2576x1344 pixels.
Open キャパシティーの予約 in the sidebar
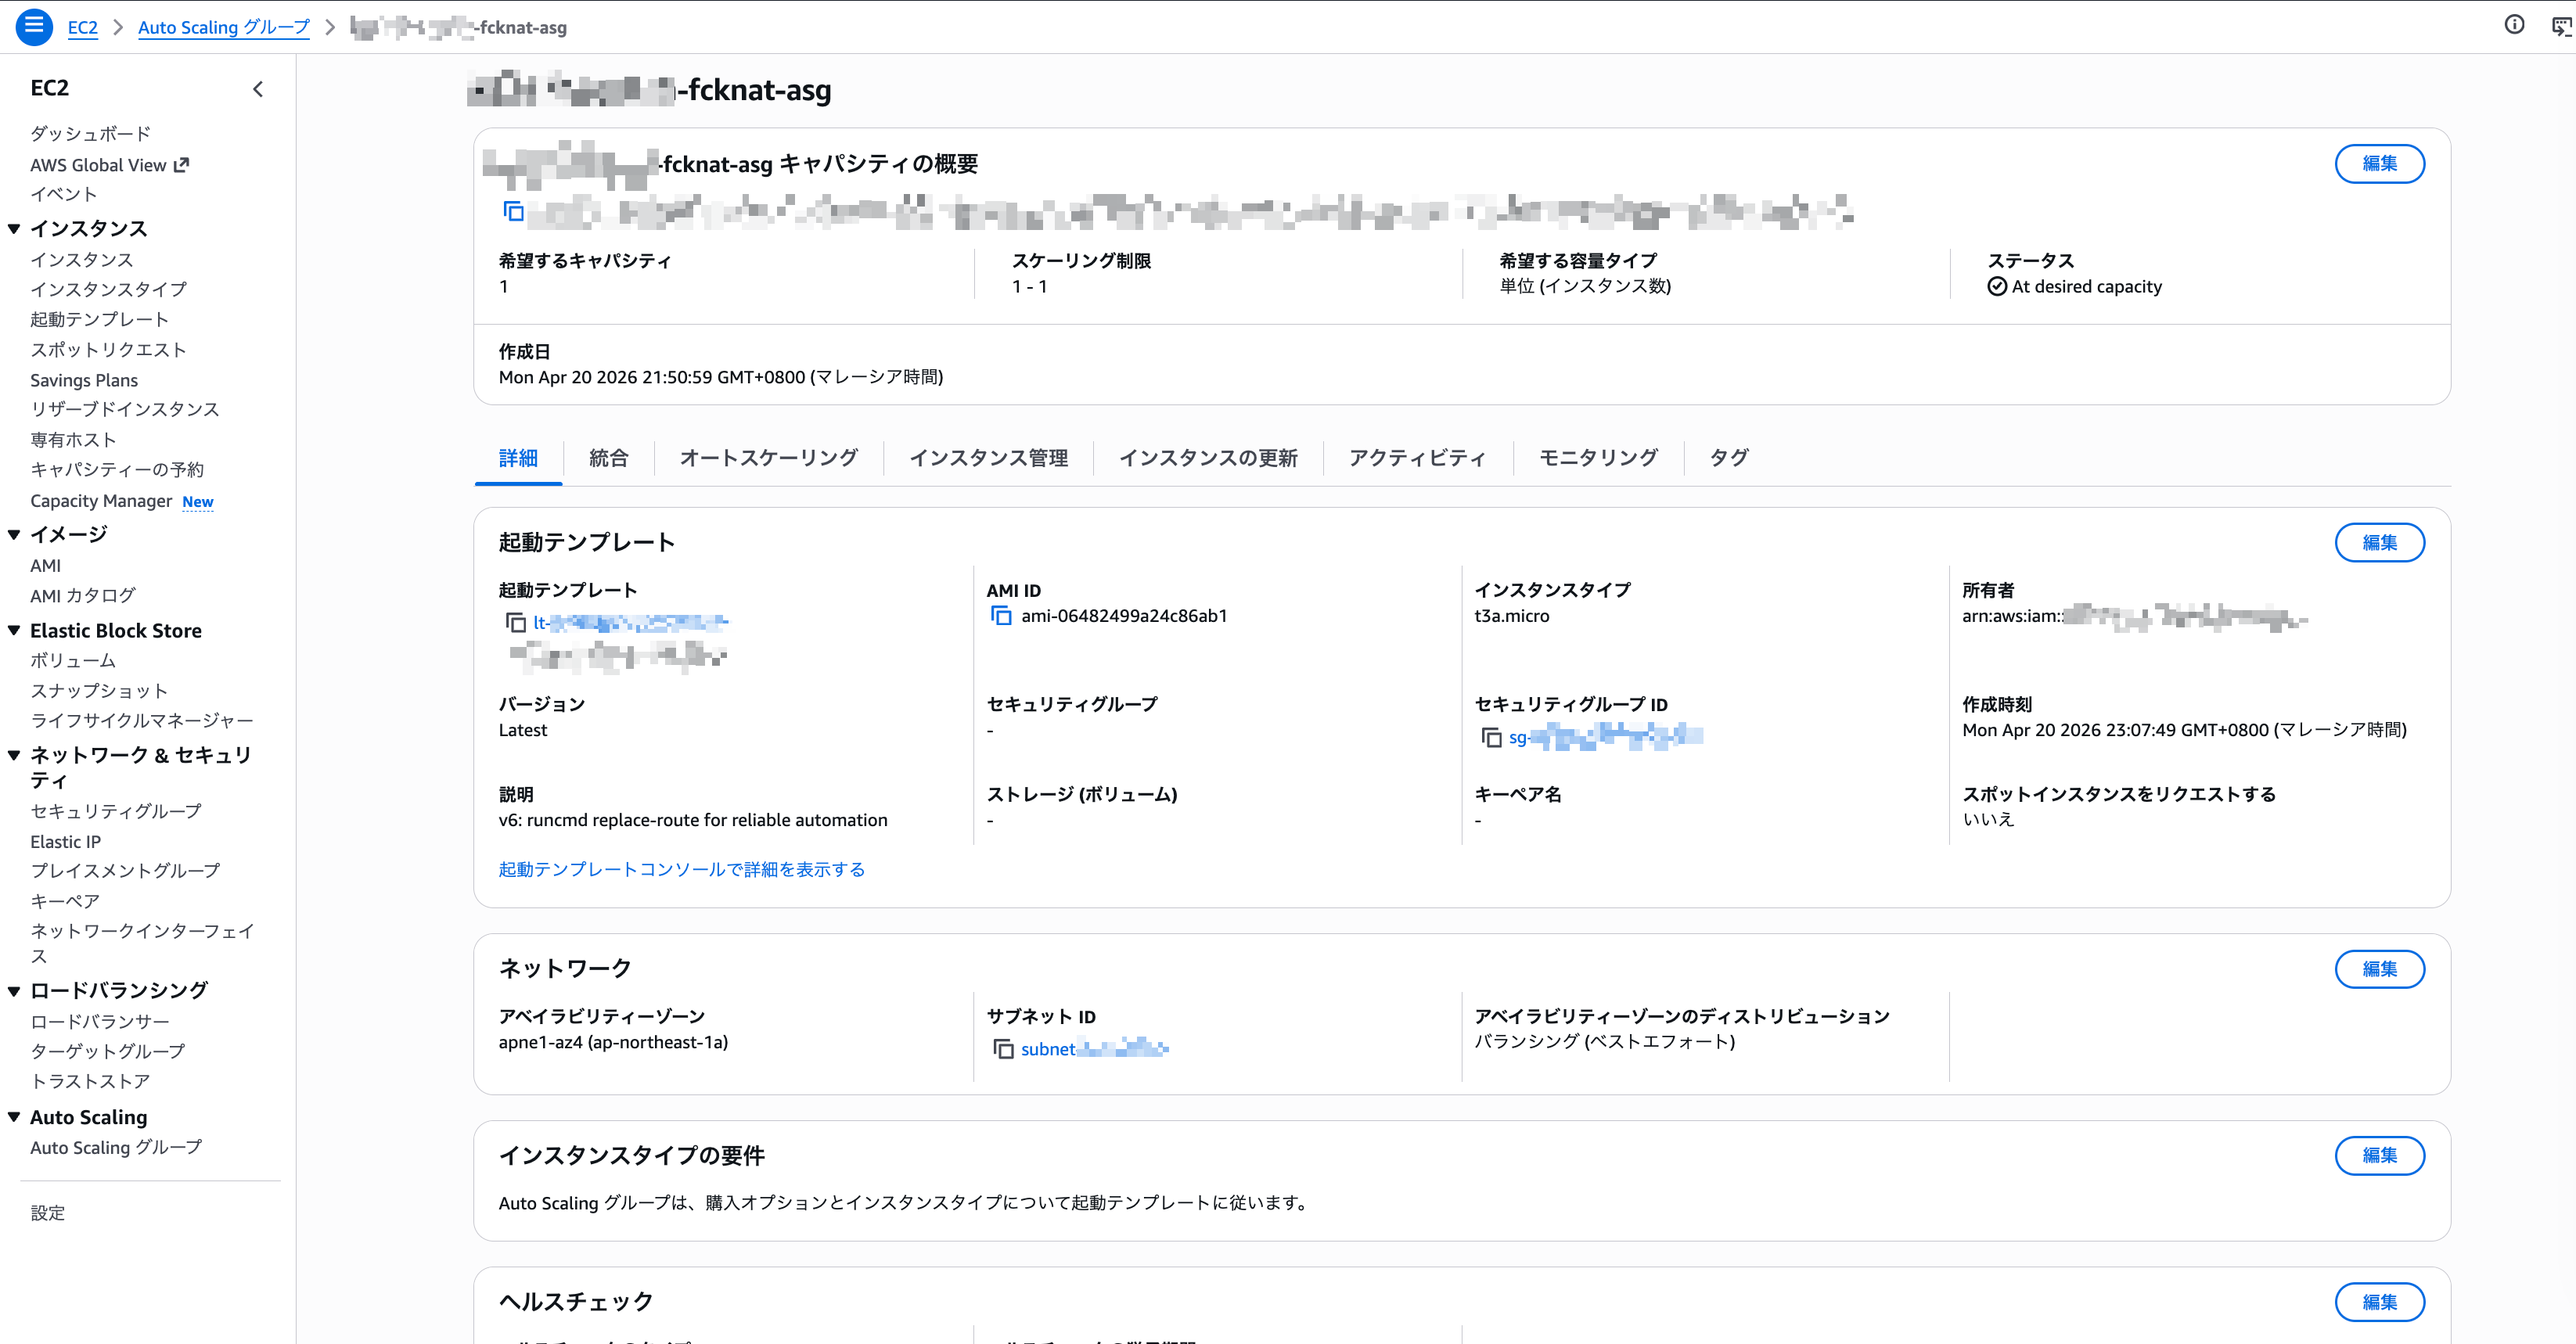click(x=117, y=470)
